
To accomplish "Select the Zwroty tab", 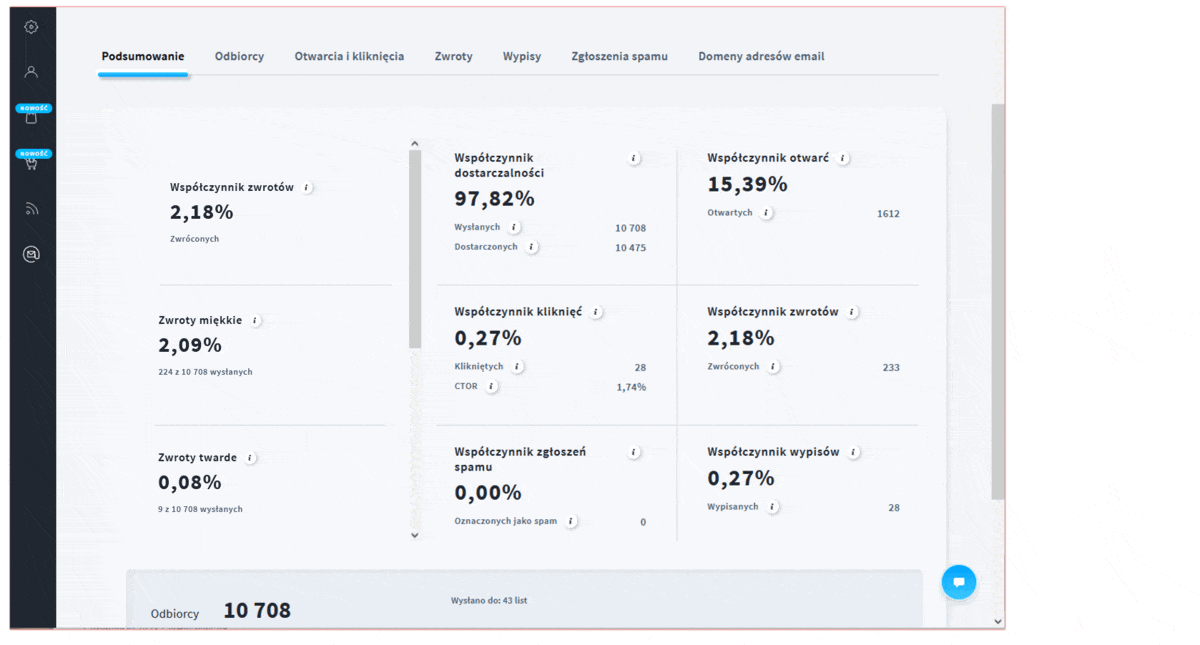I will click(453, 57).
